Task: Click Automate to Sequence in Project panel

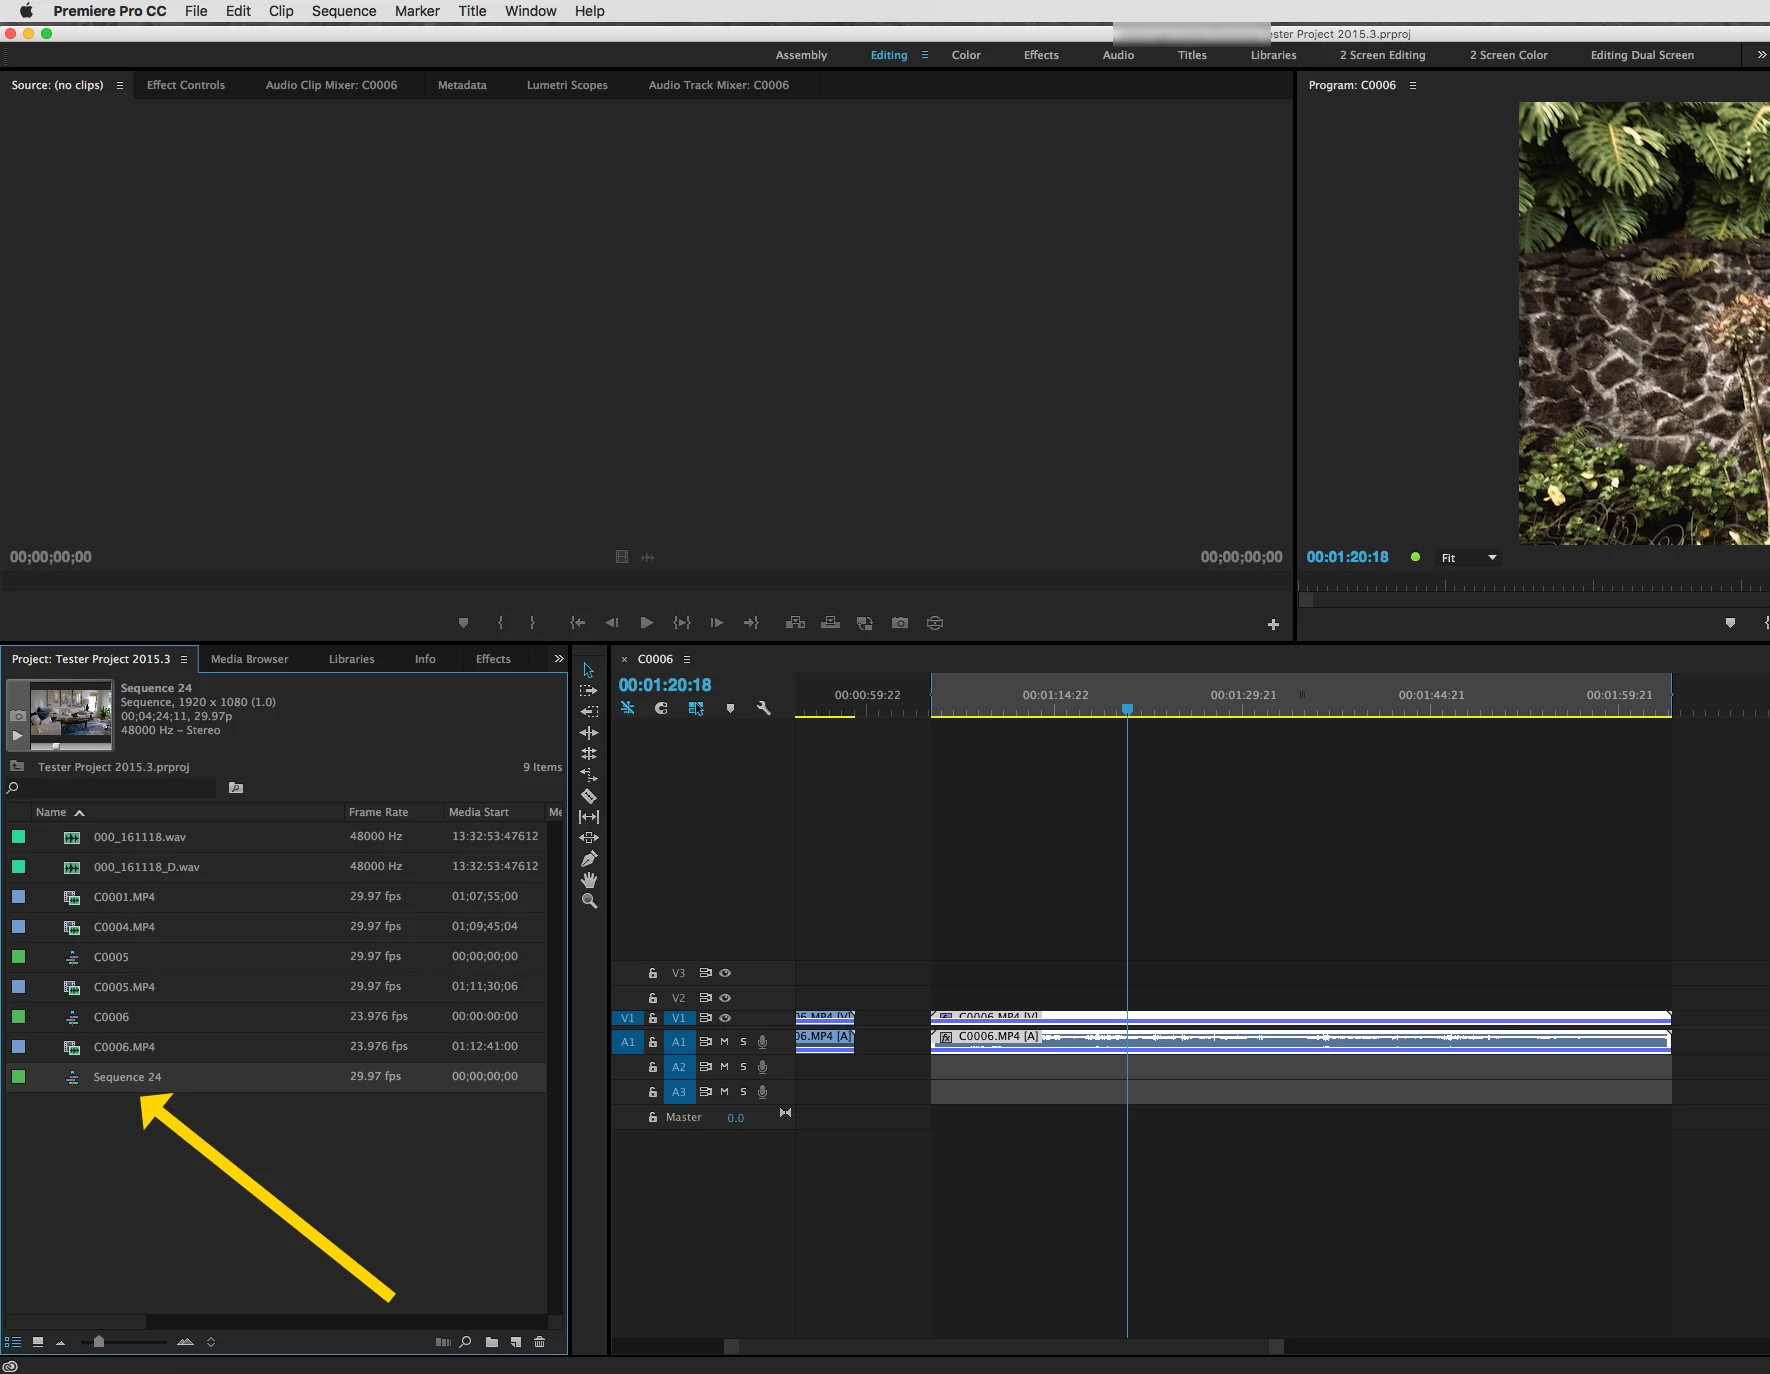Action: click(x=443, y=1342)
